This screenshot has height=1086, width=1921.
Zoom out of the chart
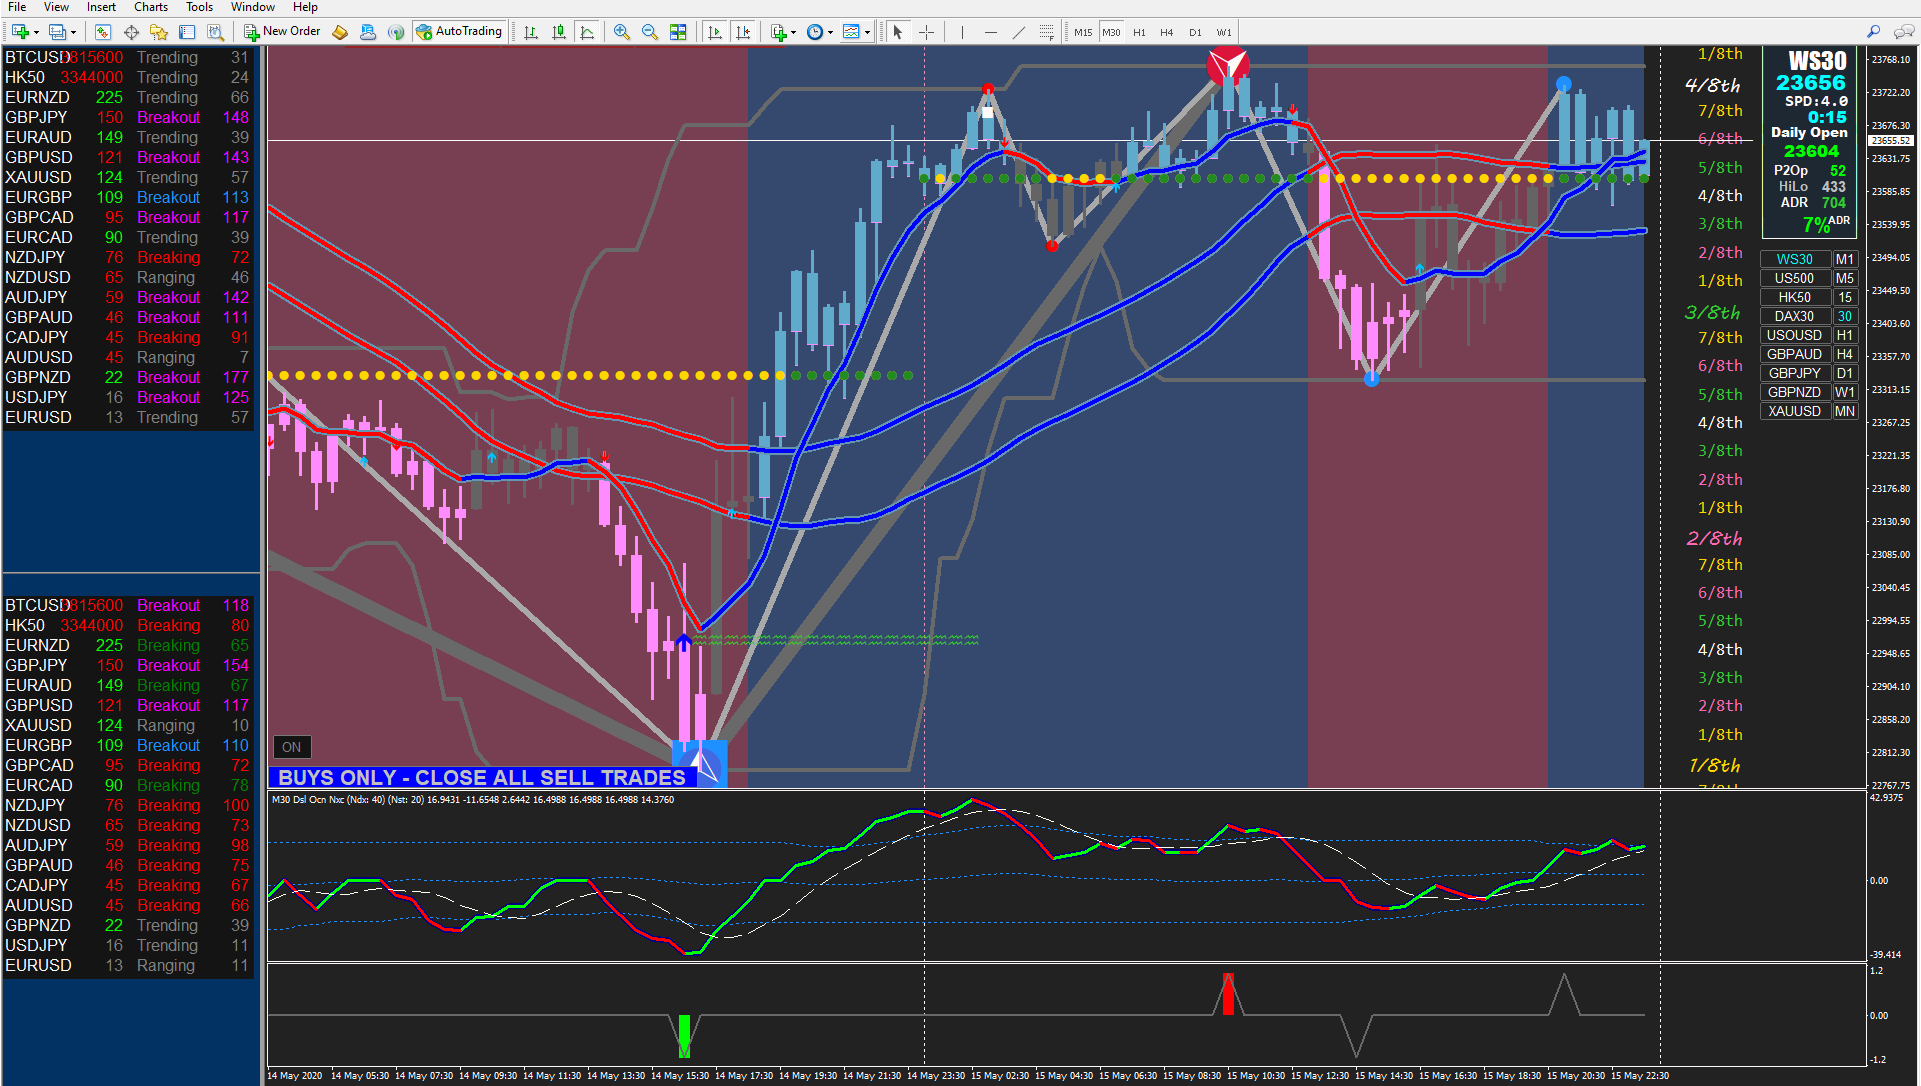pyautogui.click(x=650, y=32)
